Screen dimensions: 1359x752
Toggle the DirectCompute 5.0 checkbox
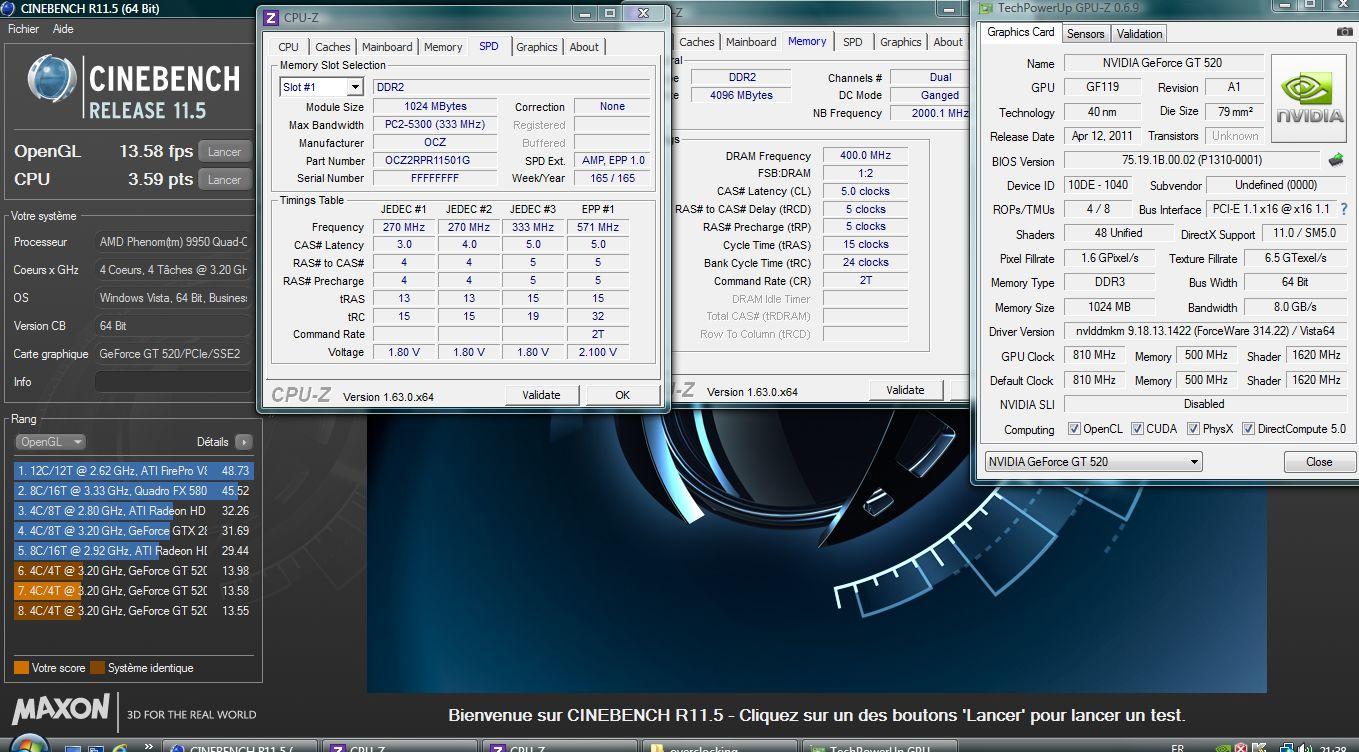point(1247,429)
